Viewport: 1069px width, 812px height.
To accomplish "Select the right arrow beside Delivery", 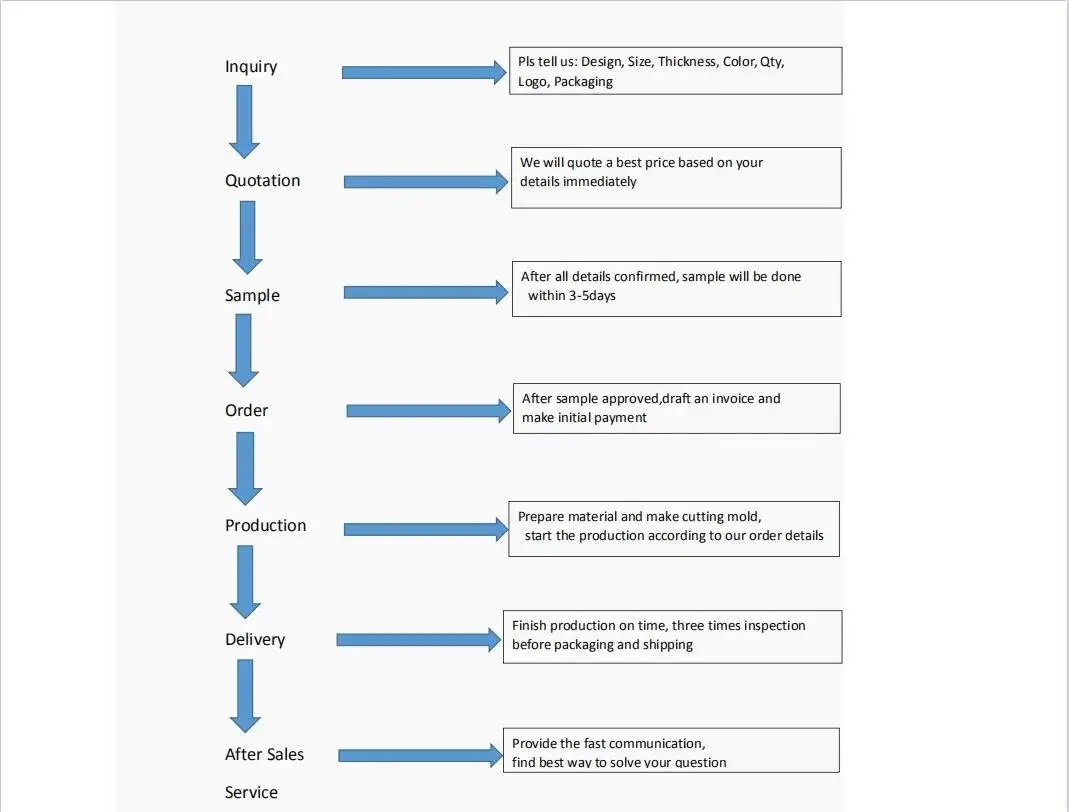I will 419,640.
